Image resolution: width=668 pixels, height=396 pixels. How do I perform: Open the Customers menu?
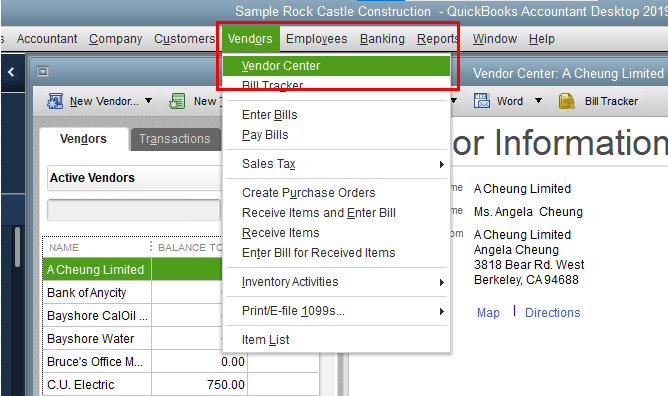click(184, 39)
